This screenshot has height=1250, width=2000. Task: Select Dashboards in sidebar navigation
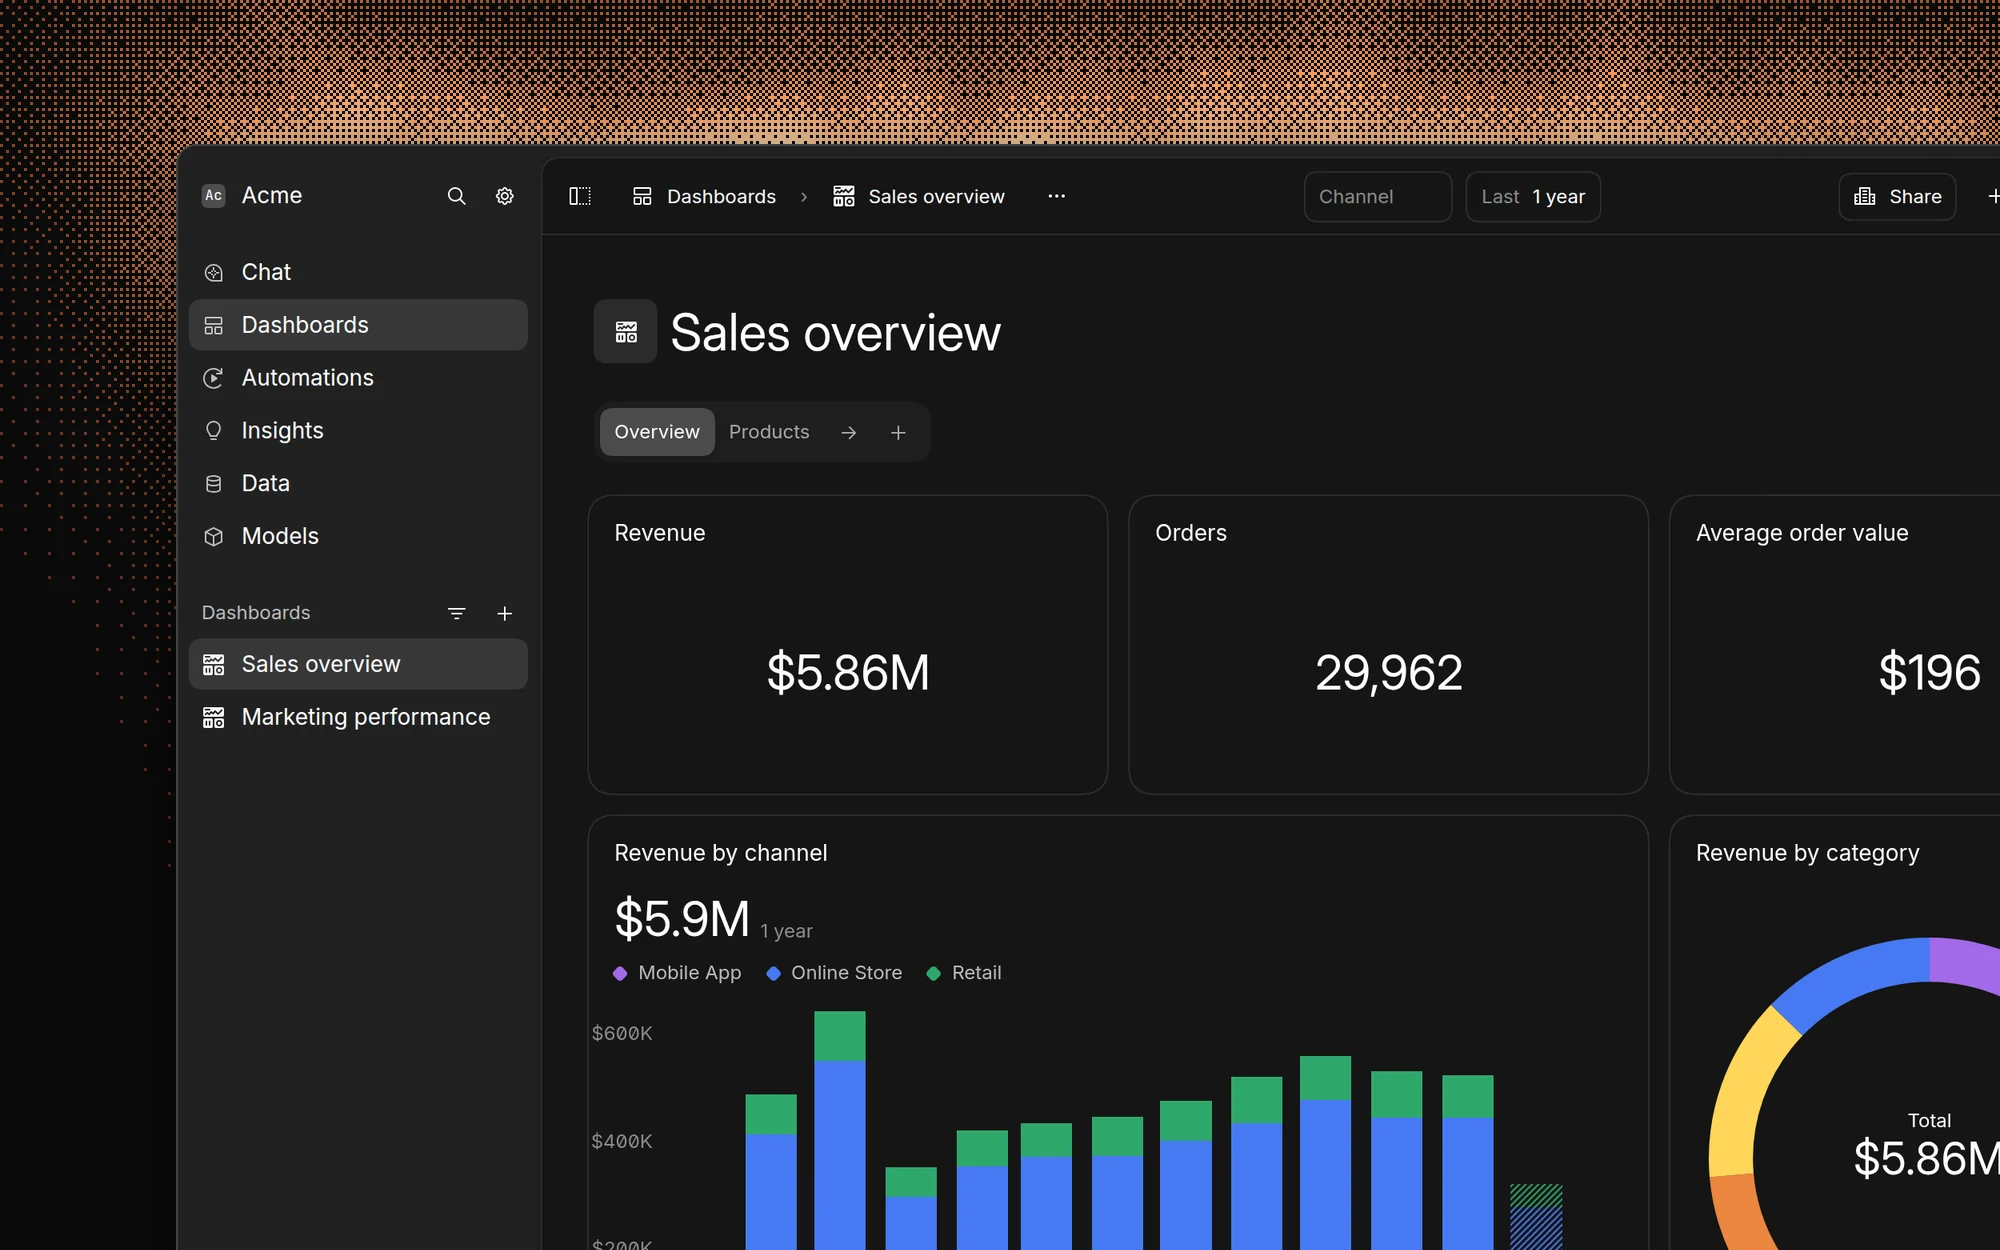[358, 325]
